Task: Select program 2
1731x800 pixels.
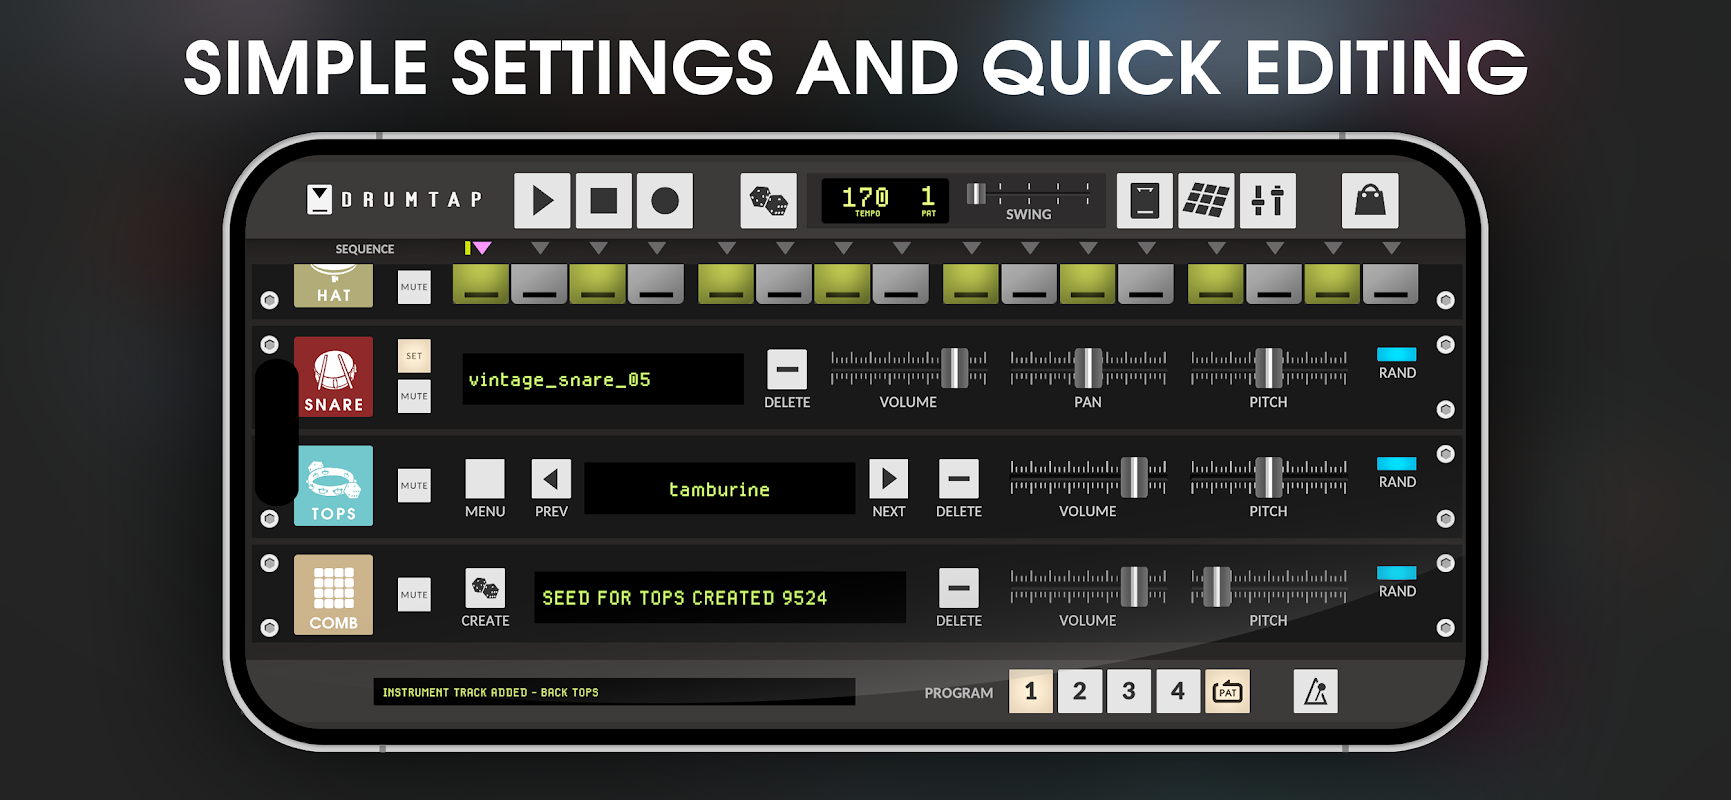Action: tap(1080, 691)
